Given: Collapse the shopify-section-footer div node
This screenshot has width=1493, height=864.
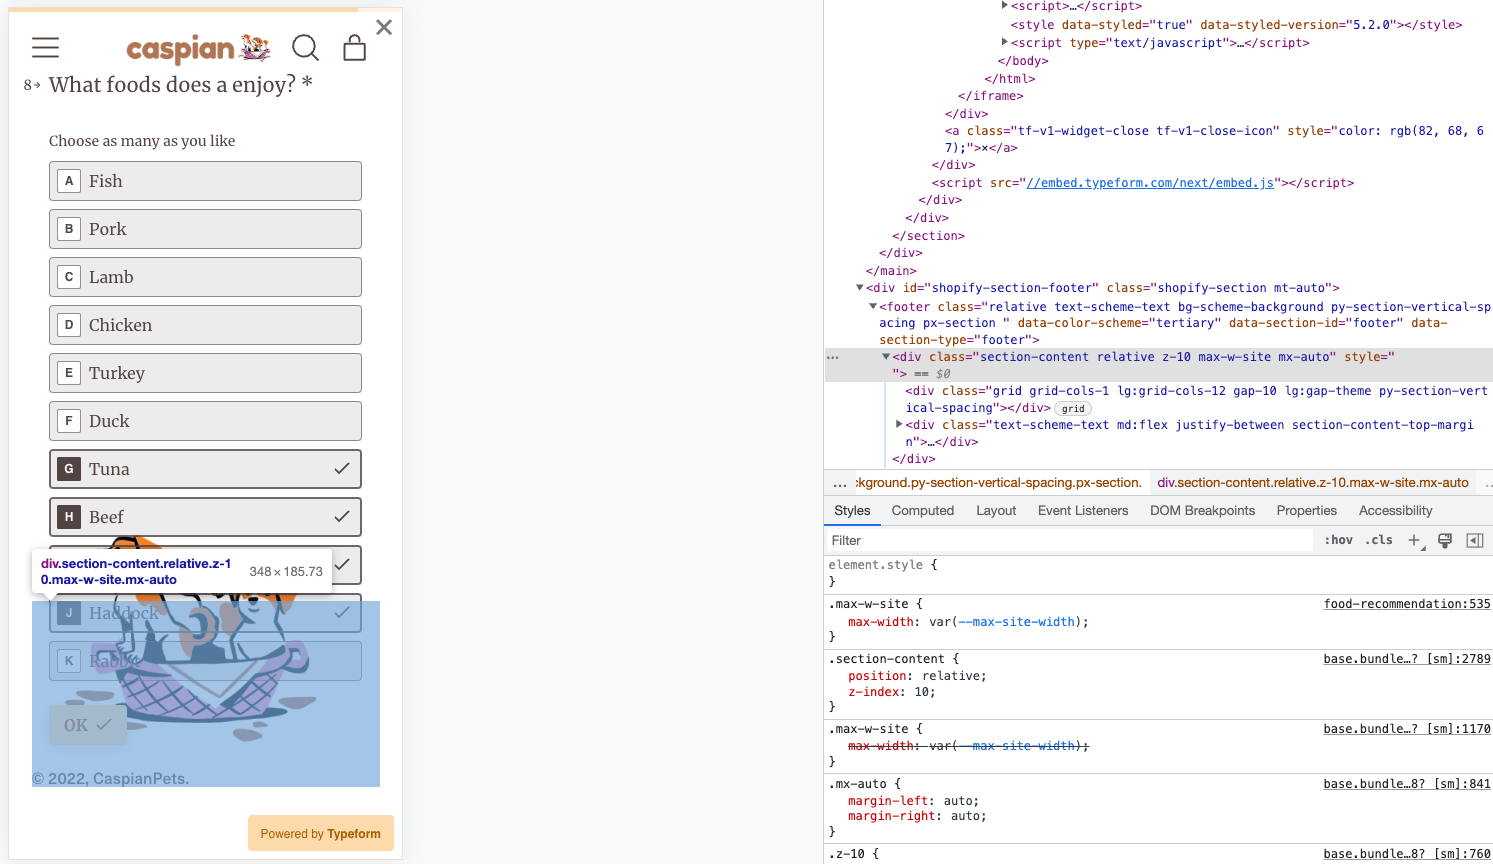Looking at the screenshot, I should [860, 288].
